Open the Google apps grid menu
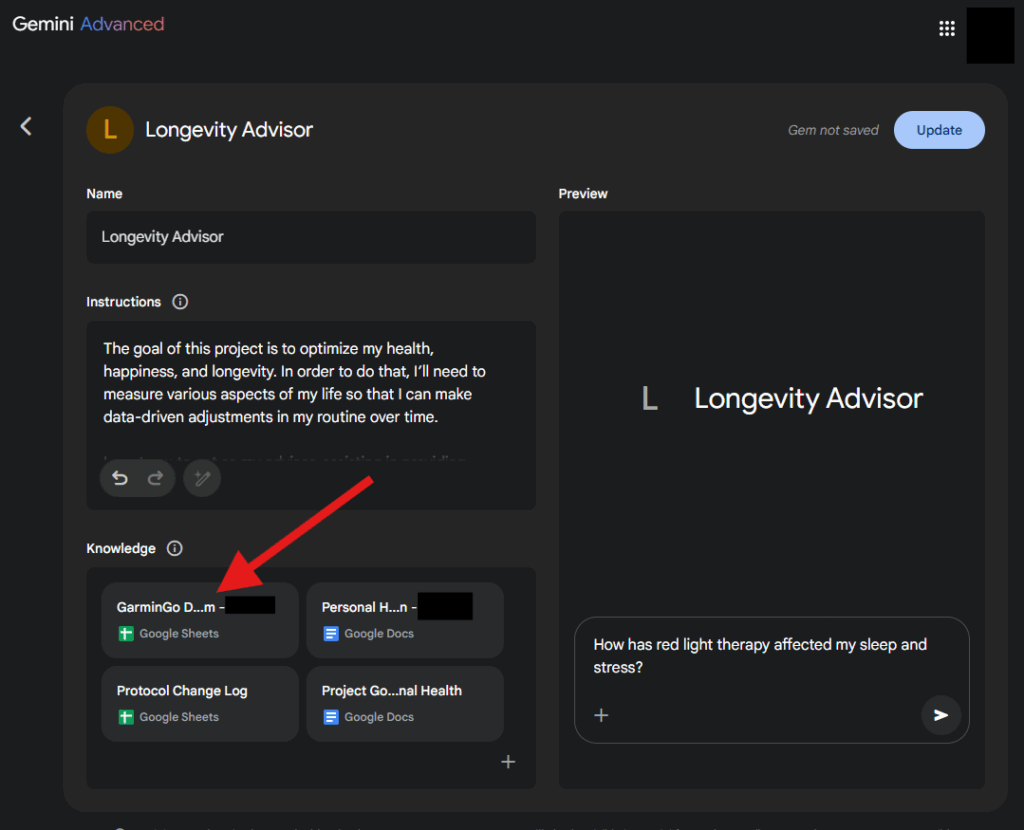 pos(946,28)
